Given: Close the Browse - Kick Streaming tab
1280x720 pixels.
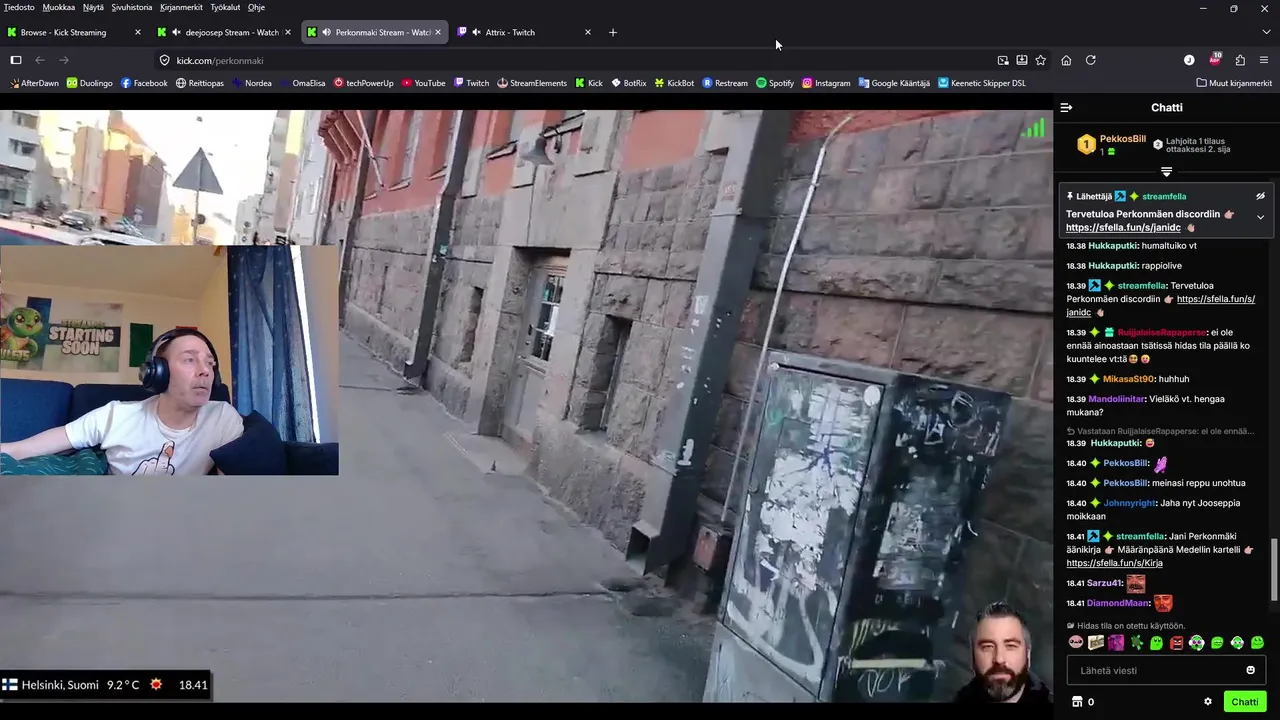Looking at the screenshot, I should point(137,32).
